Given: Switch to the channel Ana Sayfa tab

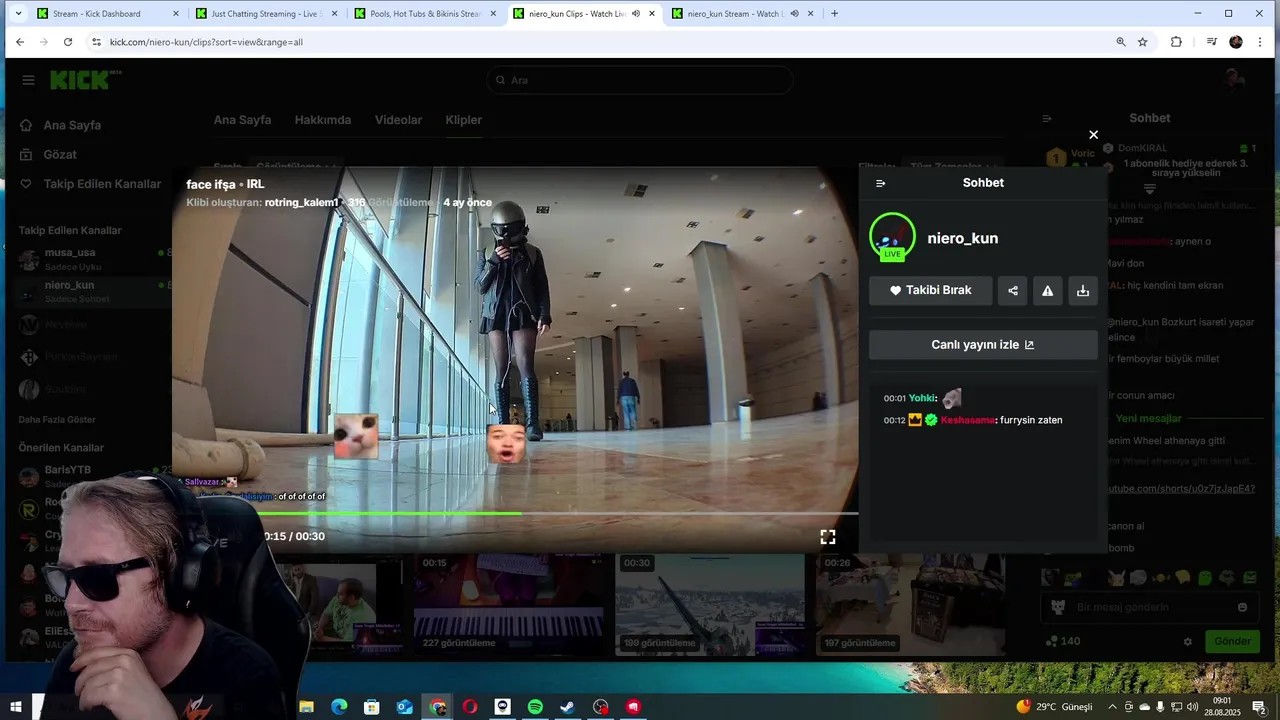Looking at the screenshot, I should (x=242, y=120).
